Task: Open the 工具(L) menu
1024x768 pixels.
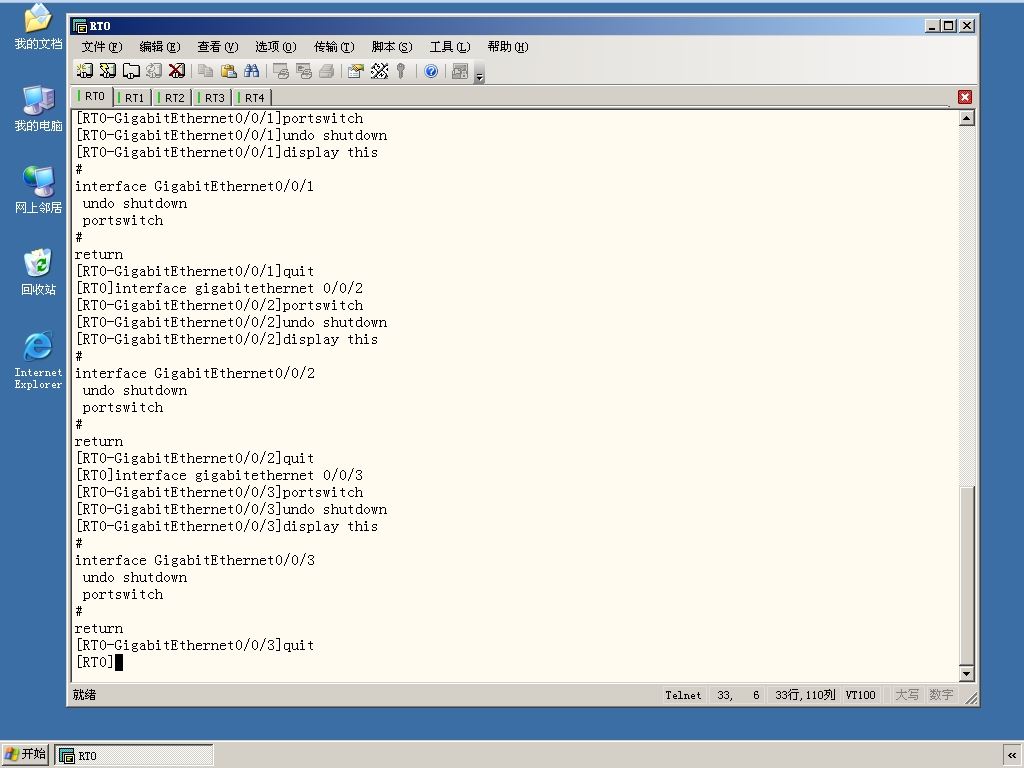Action: [x=449, y=46]
